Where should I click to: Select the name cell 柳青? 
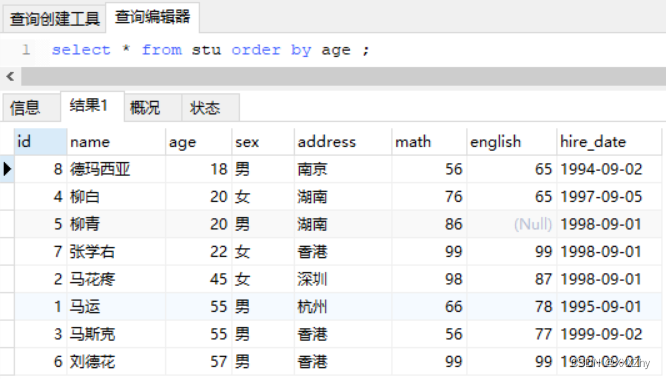(x=116, y=224)
